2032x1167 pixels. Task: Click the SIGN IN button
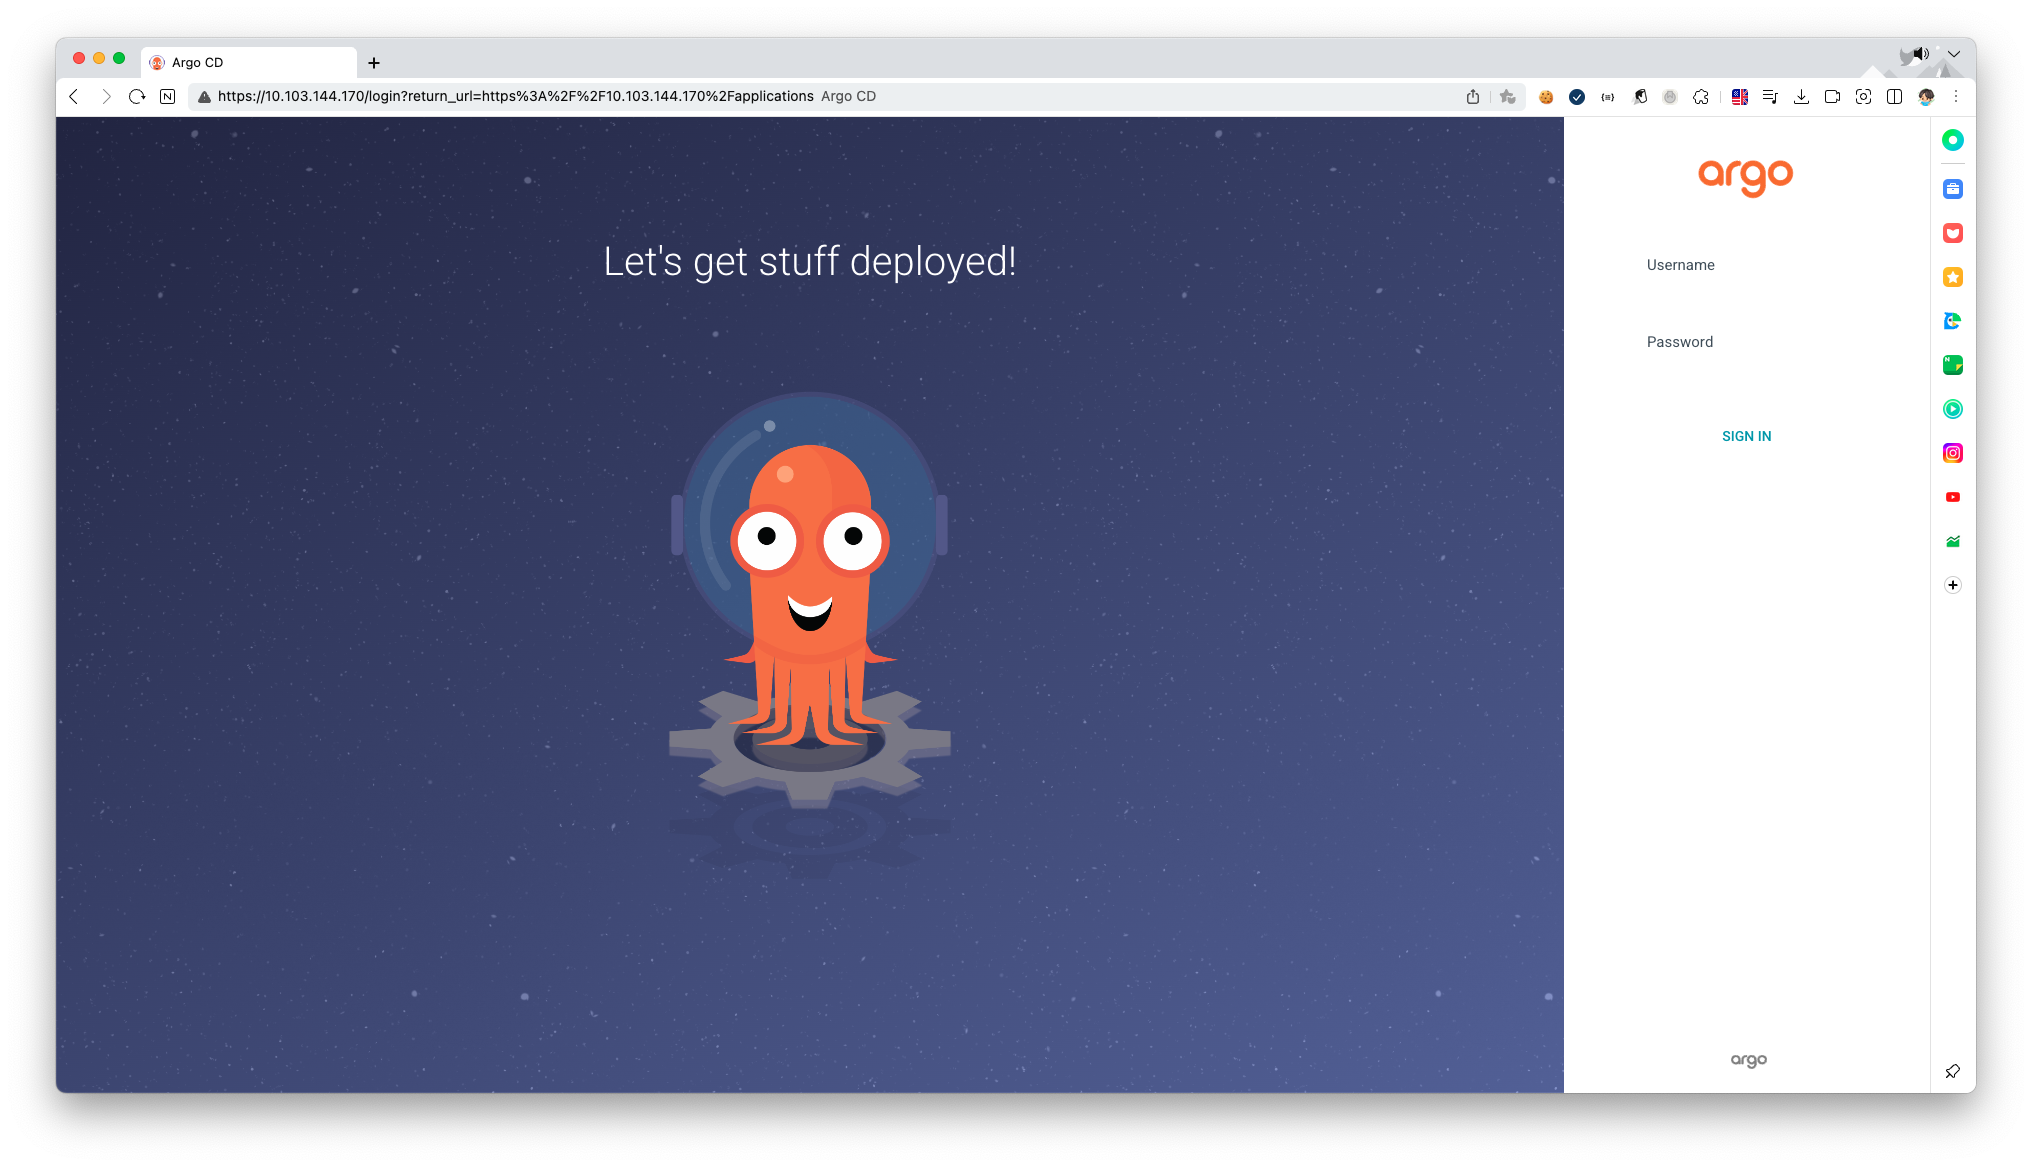point(1746,436)
